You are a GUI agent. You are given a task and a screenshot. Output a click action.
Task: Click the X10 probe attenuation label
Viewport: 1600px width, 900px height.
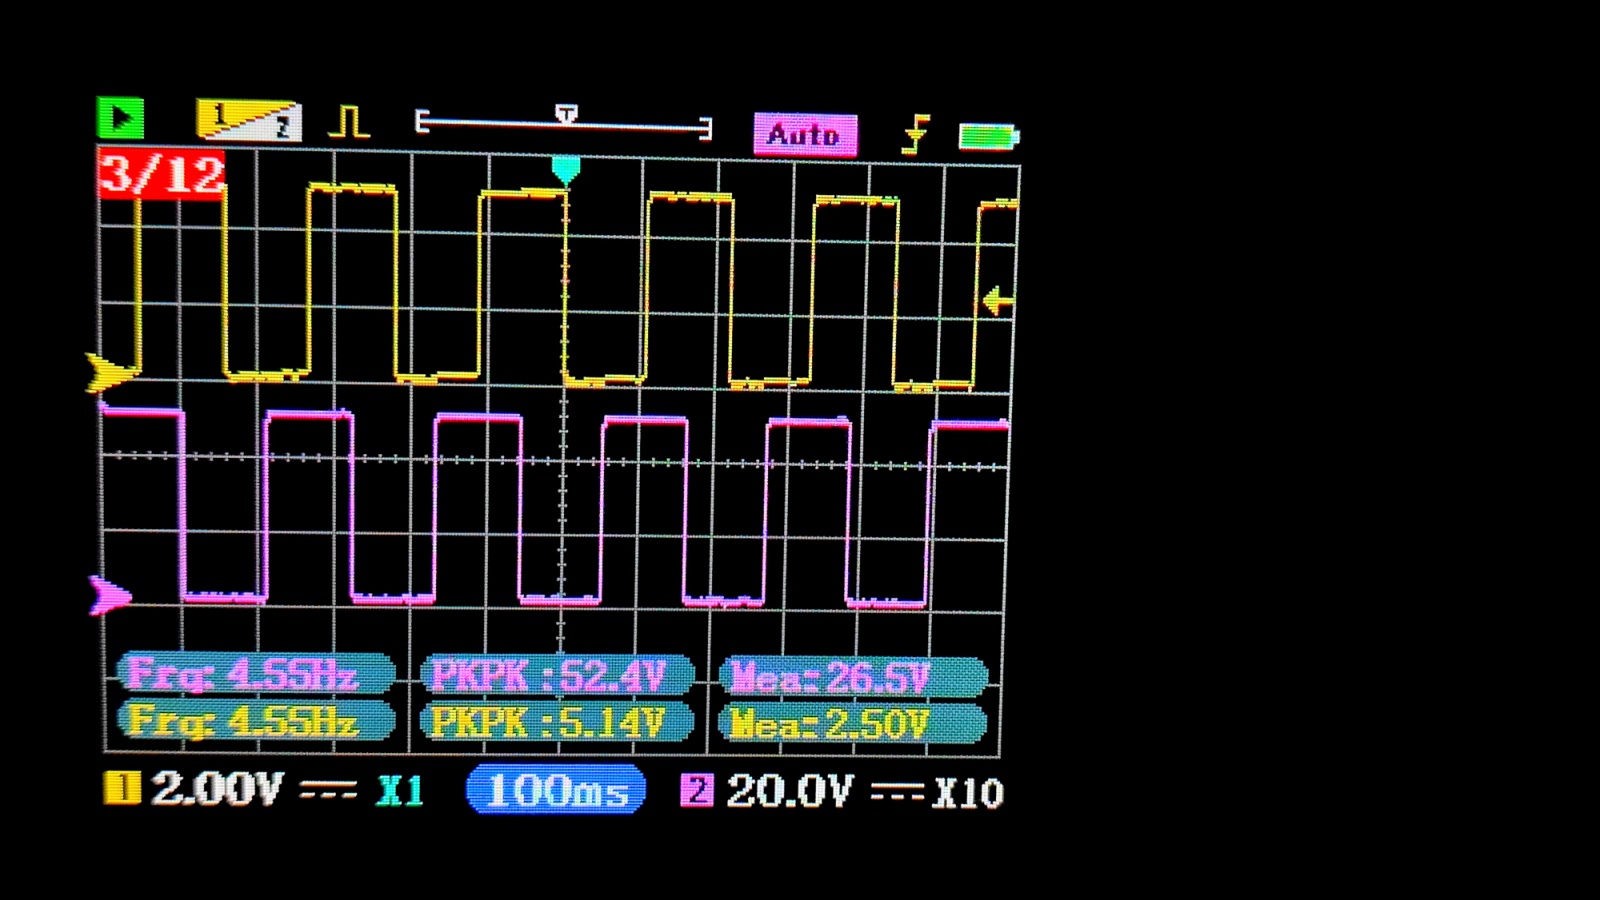pyautogui.click(x=968, y=793)
